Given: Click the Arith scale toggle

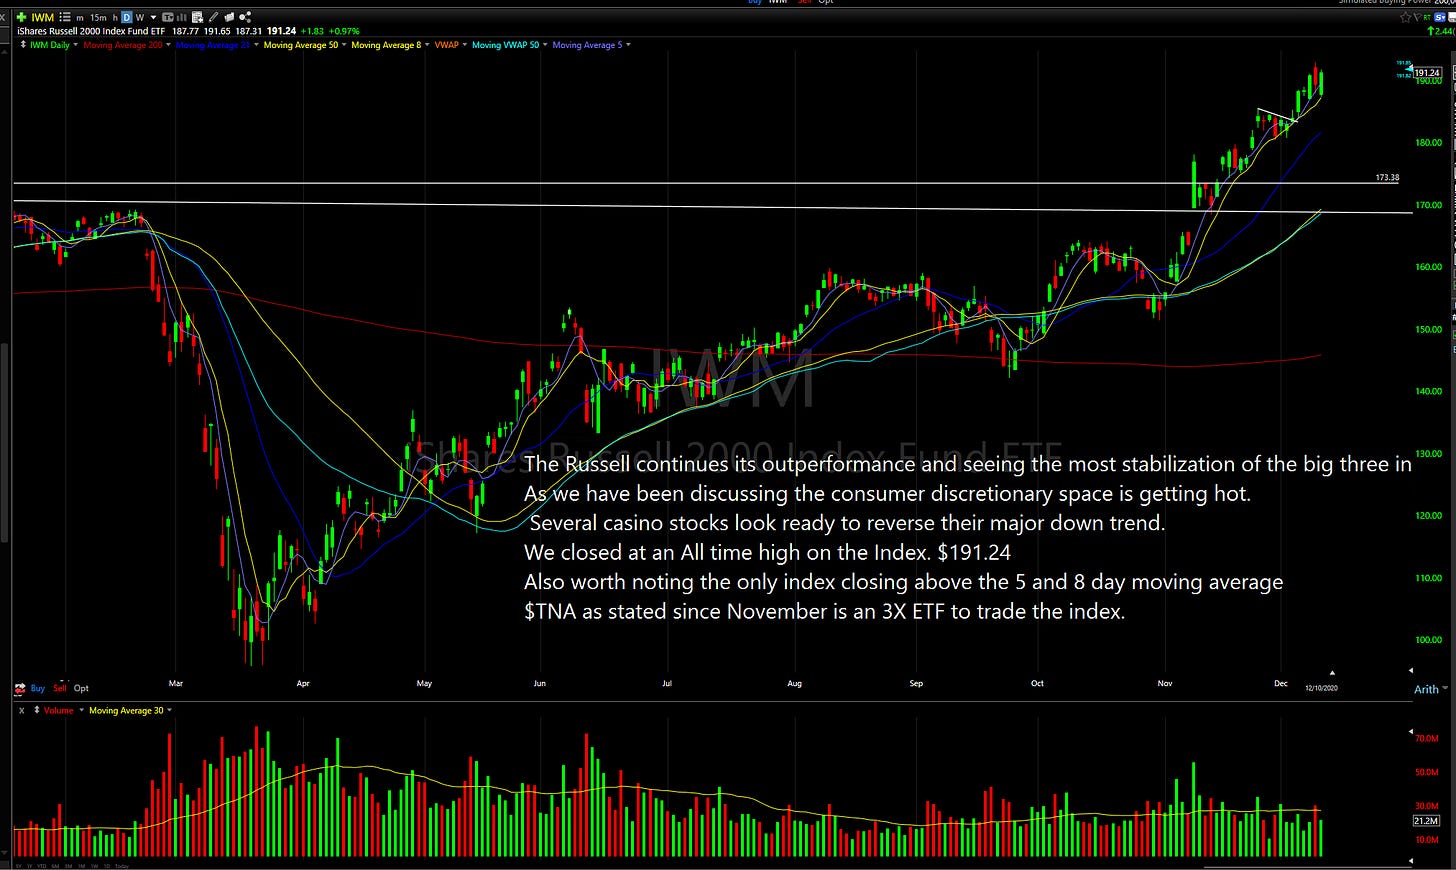Looking at the screenshot, I should coord(1426,689).
